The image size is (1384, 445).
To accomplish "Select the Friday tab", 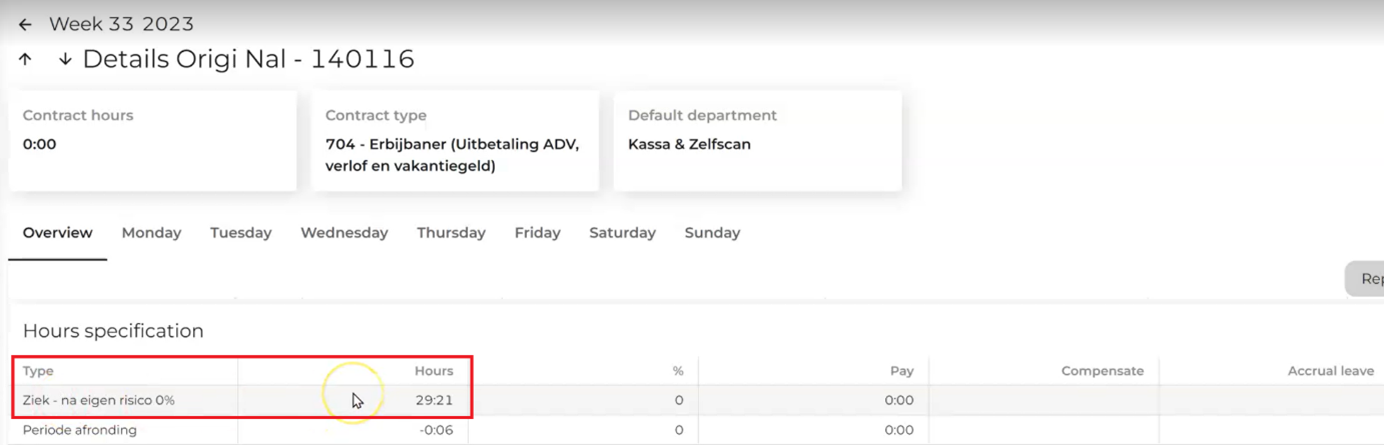I will 537,233.
